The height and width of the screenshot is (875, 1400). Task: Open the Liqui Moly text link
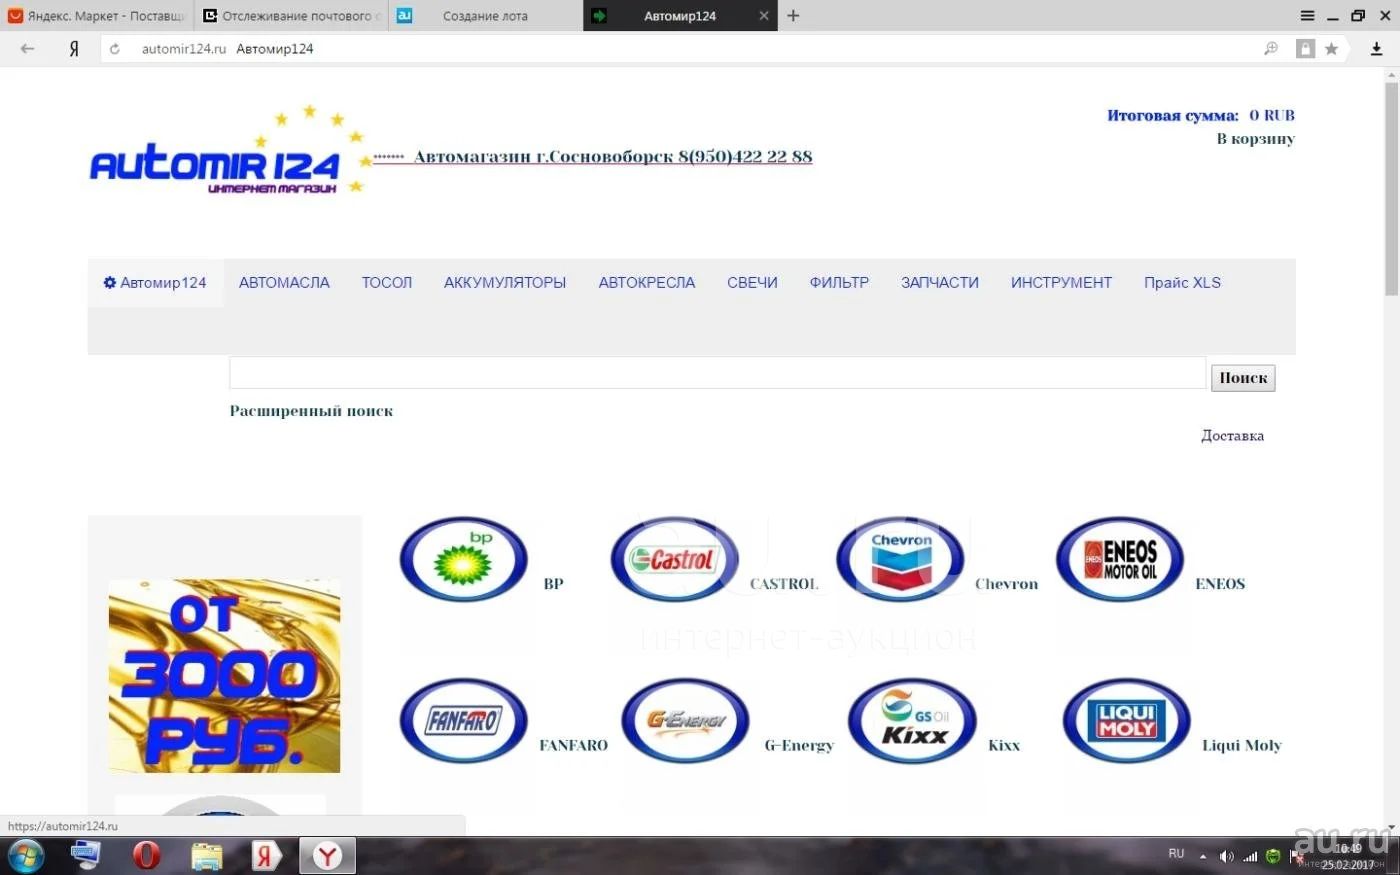(1241, 745)
